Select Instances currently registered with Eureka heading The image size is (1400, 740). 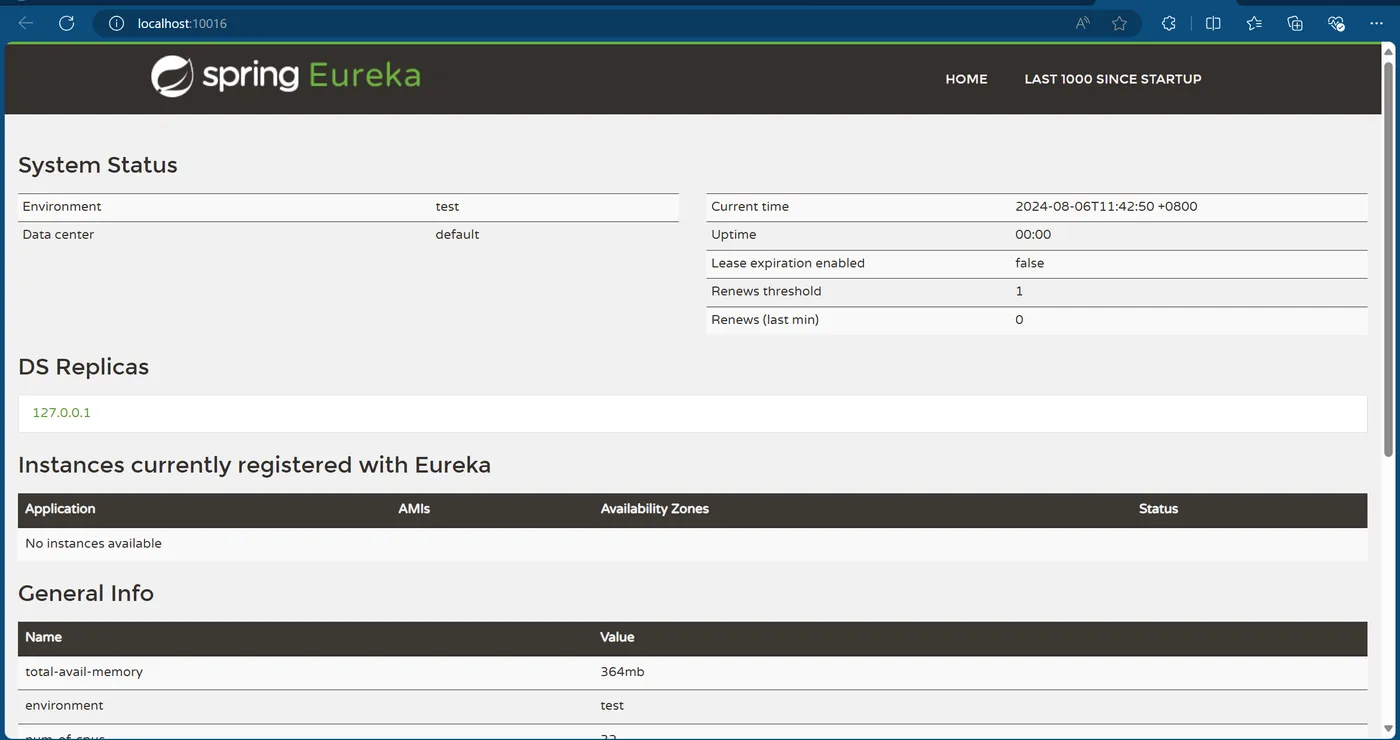[254, 465]
